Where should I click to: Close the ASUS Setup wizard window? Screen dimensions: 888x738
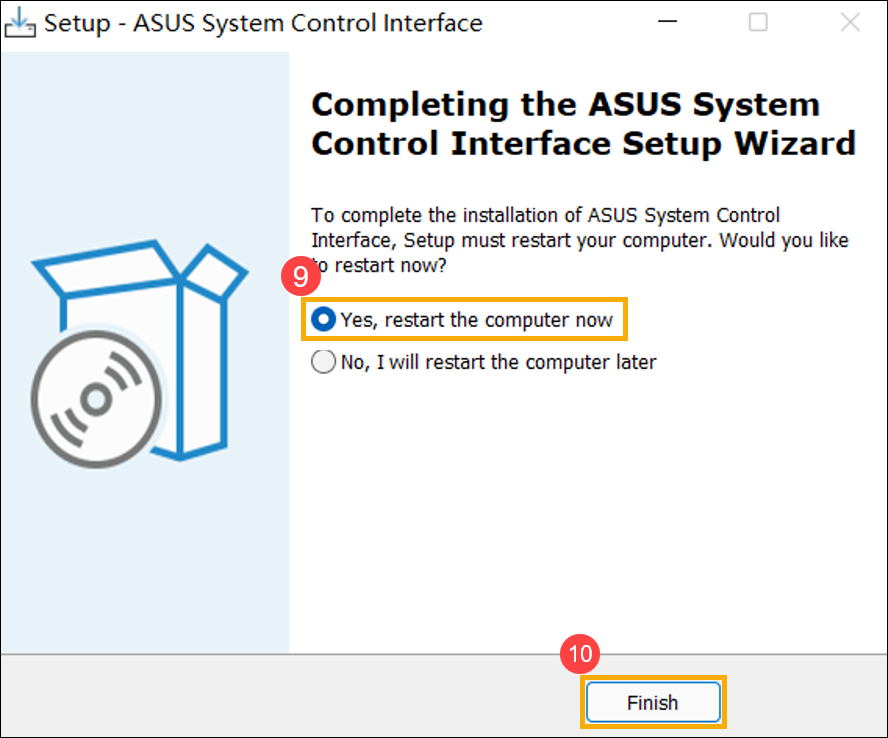(x=850, y=22)
